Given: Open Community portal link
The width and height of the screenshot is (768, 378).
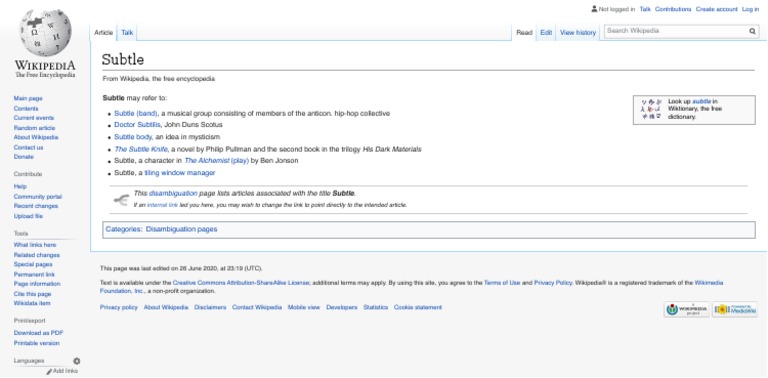Looking at the screenshot, I should pos(38,197).
